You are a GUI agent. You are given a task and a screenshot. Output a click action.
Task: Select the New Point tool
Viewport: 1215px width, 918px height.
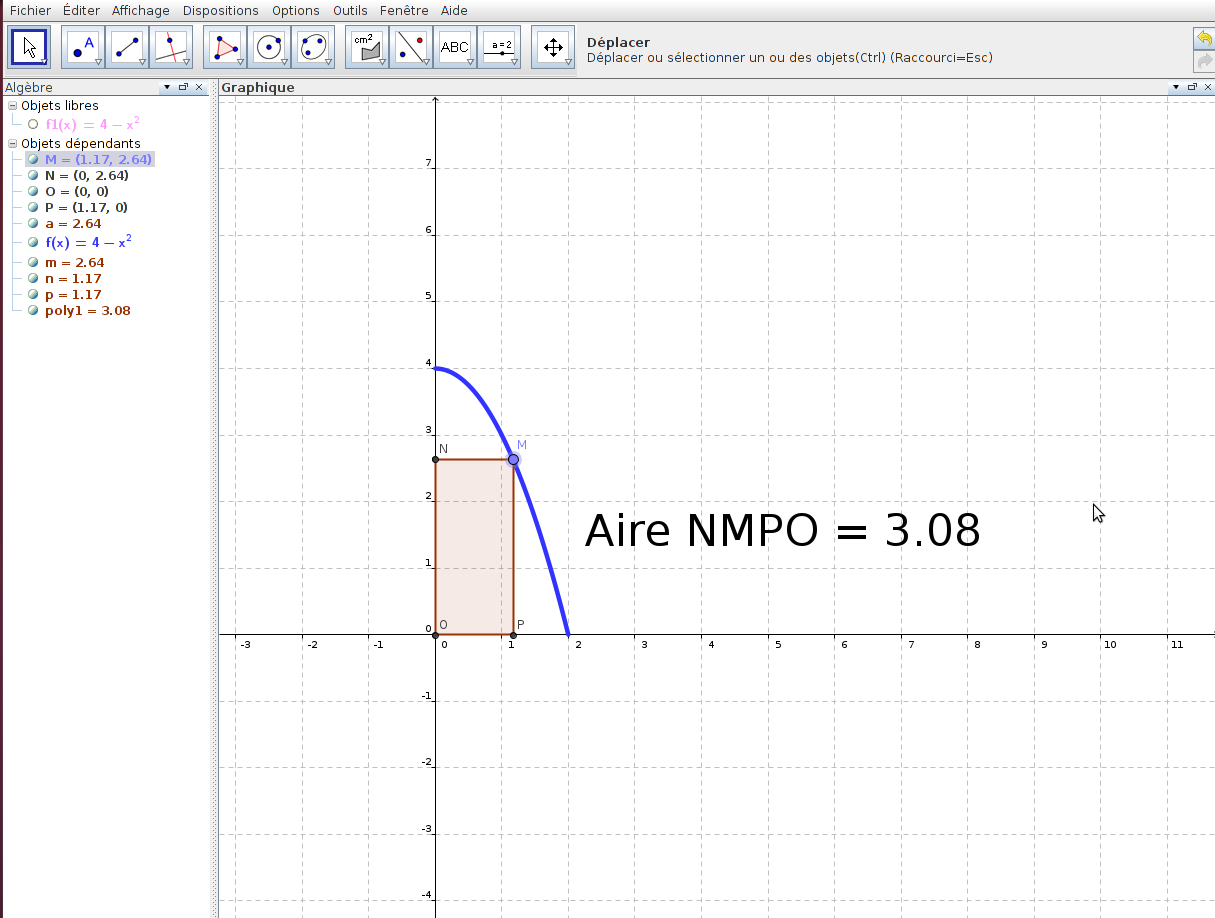pos(83,47)
